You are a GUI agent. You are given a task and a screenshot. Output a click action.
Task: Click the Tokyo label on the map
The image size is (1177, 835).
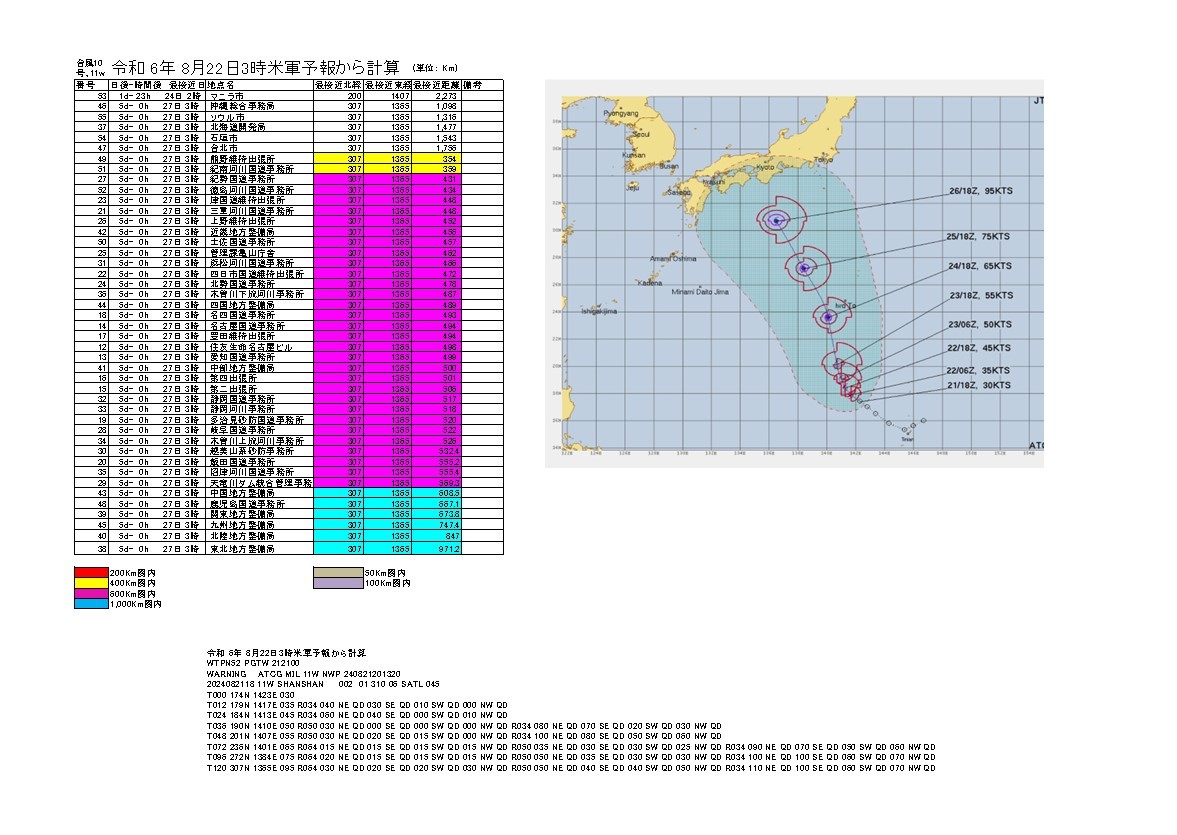823,159
